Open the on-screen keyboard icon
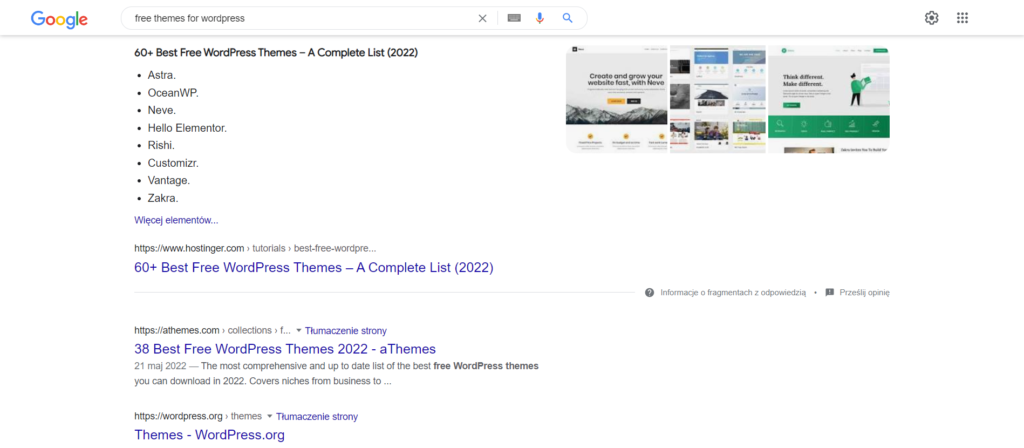 pos(514,18)
